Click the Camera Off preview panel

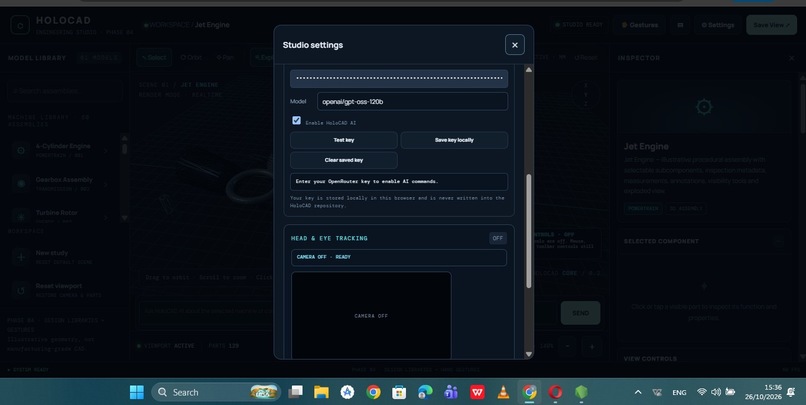371,315
